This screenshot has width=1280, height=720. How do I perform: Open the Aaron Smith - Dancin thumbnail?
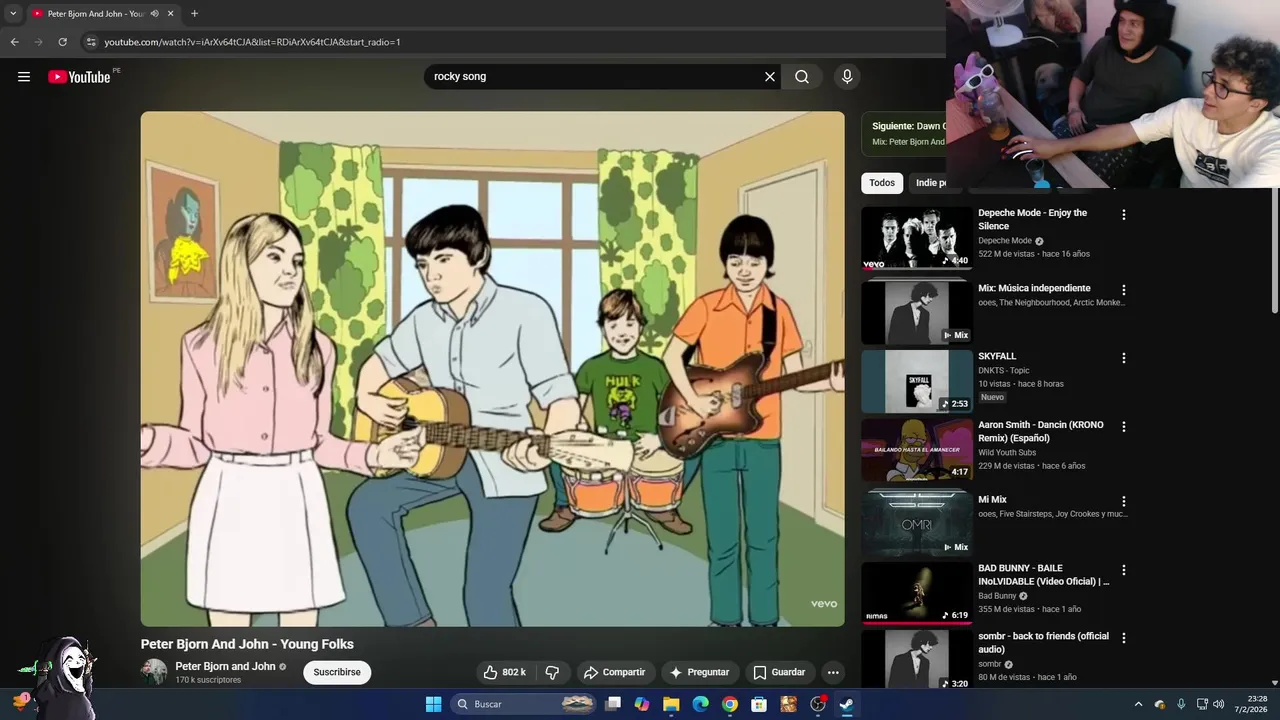[917, 449]
